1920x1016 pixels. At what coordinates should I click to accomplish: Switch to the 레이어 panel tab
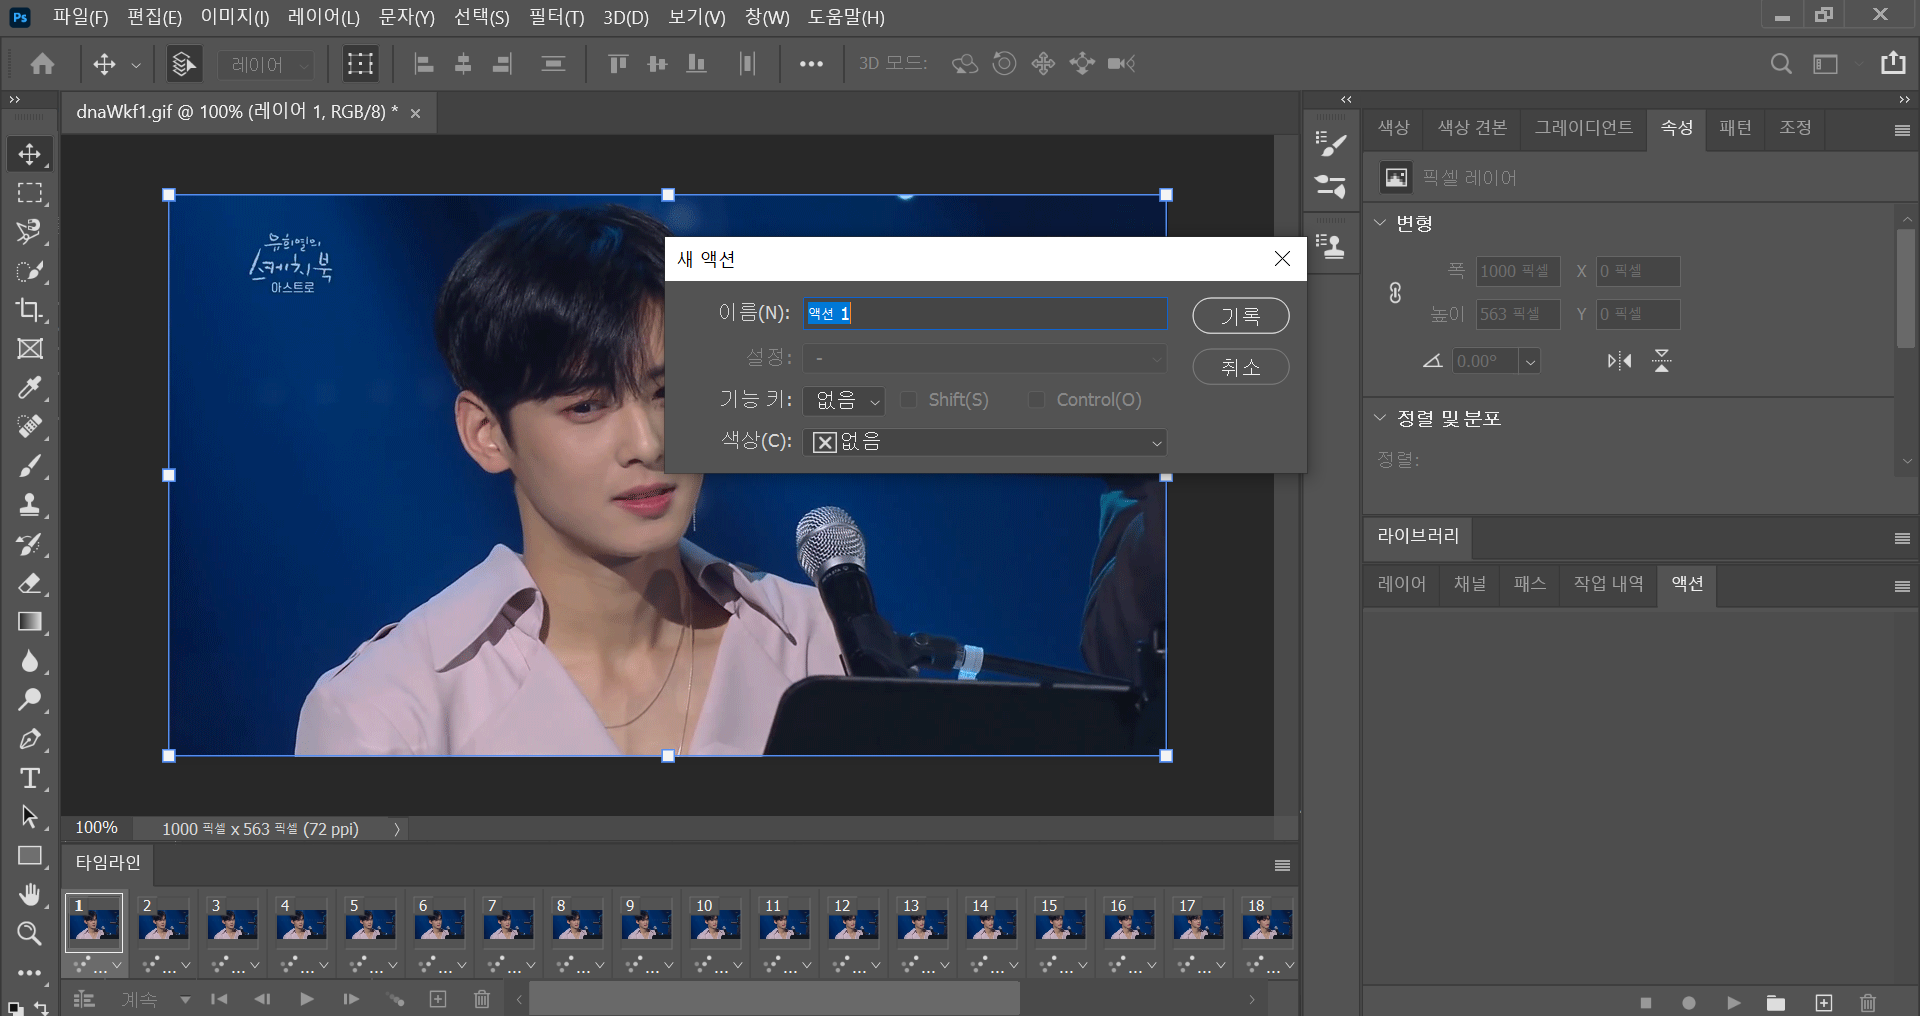pyautogui.click(x=1401, y=584)
